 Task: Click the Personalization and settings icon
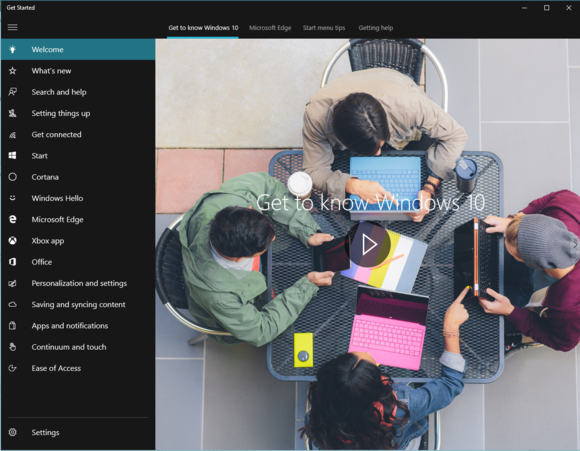point(13,283)
